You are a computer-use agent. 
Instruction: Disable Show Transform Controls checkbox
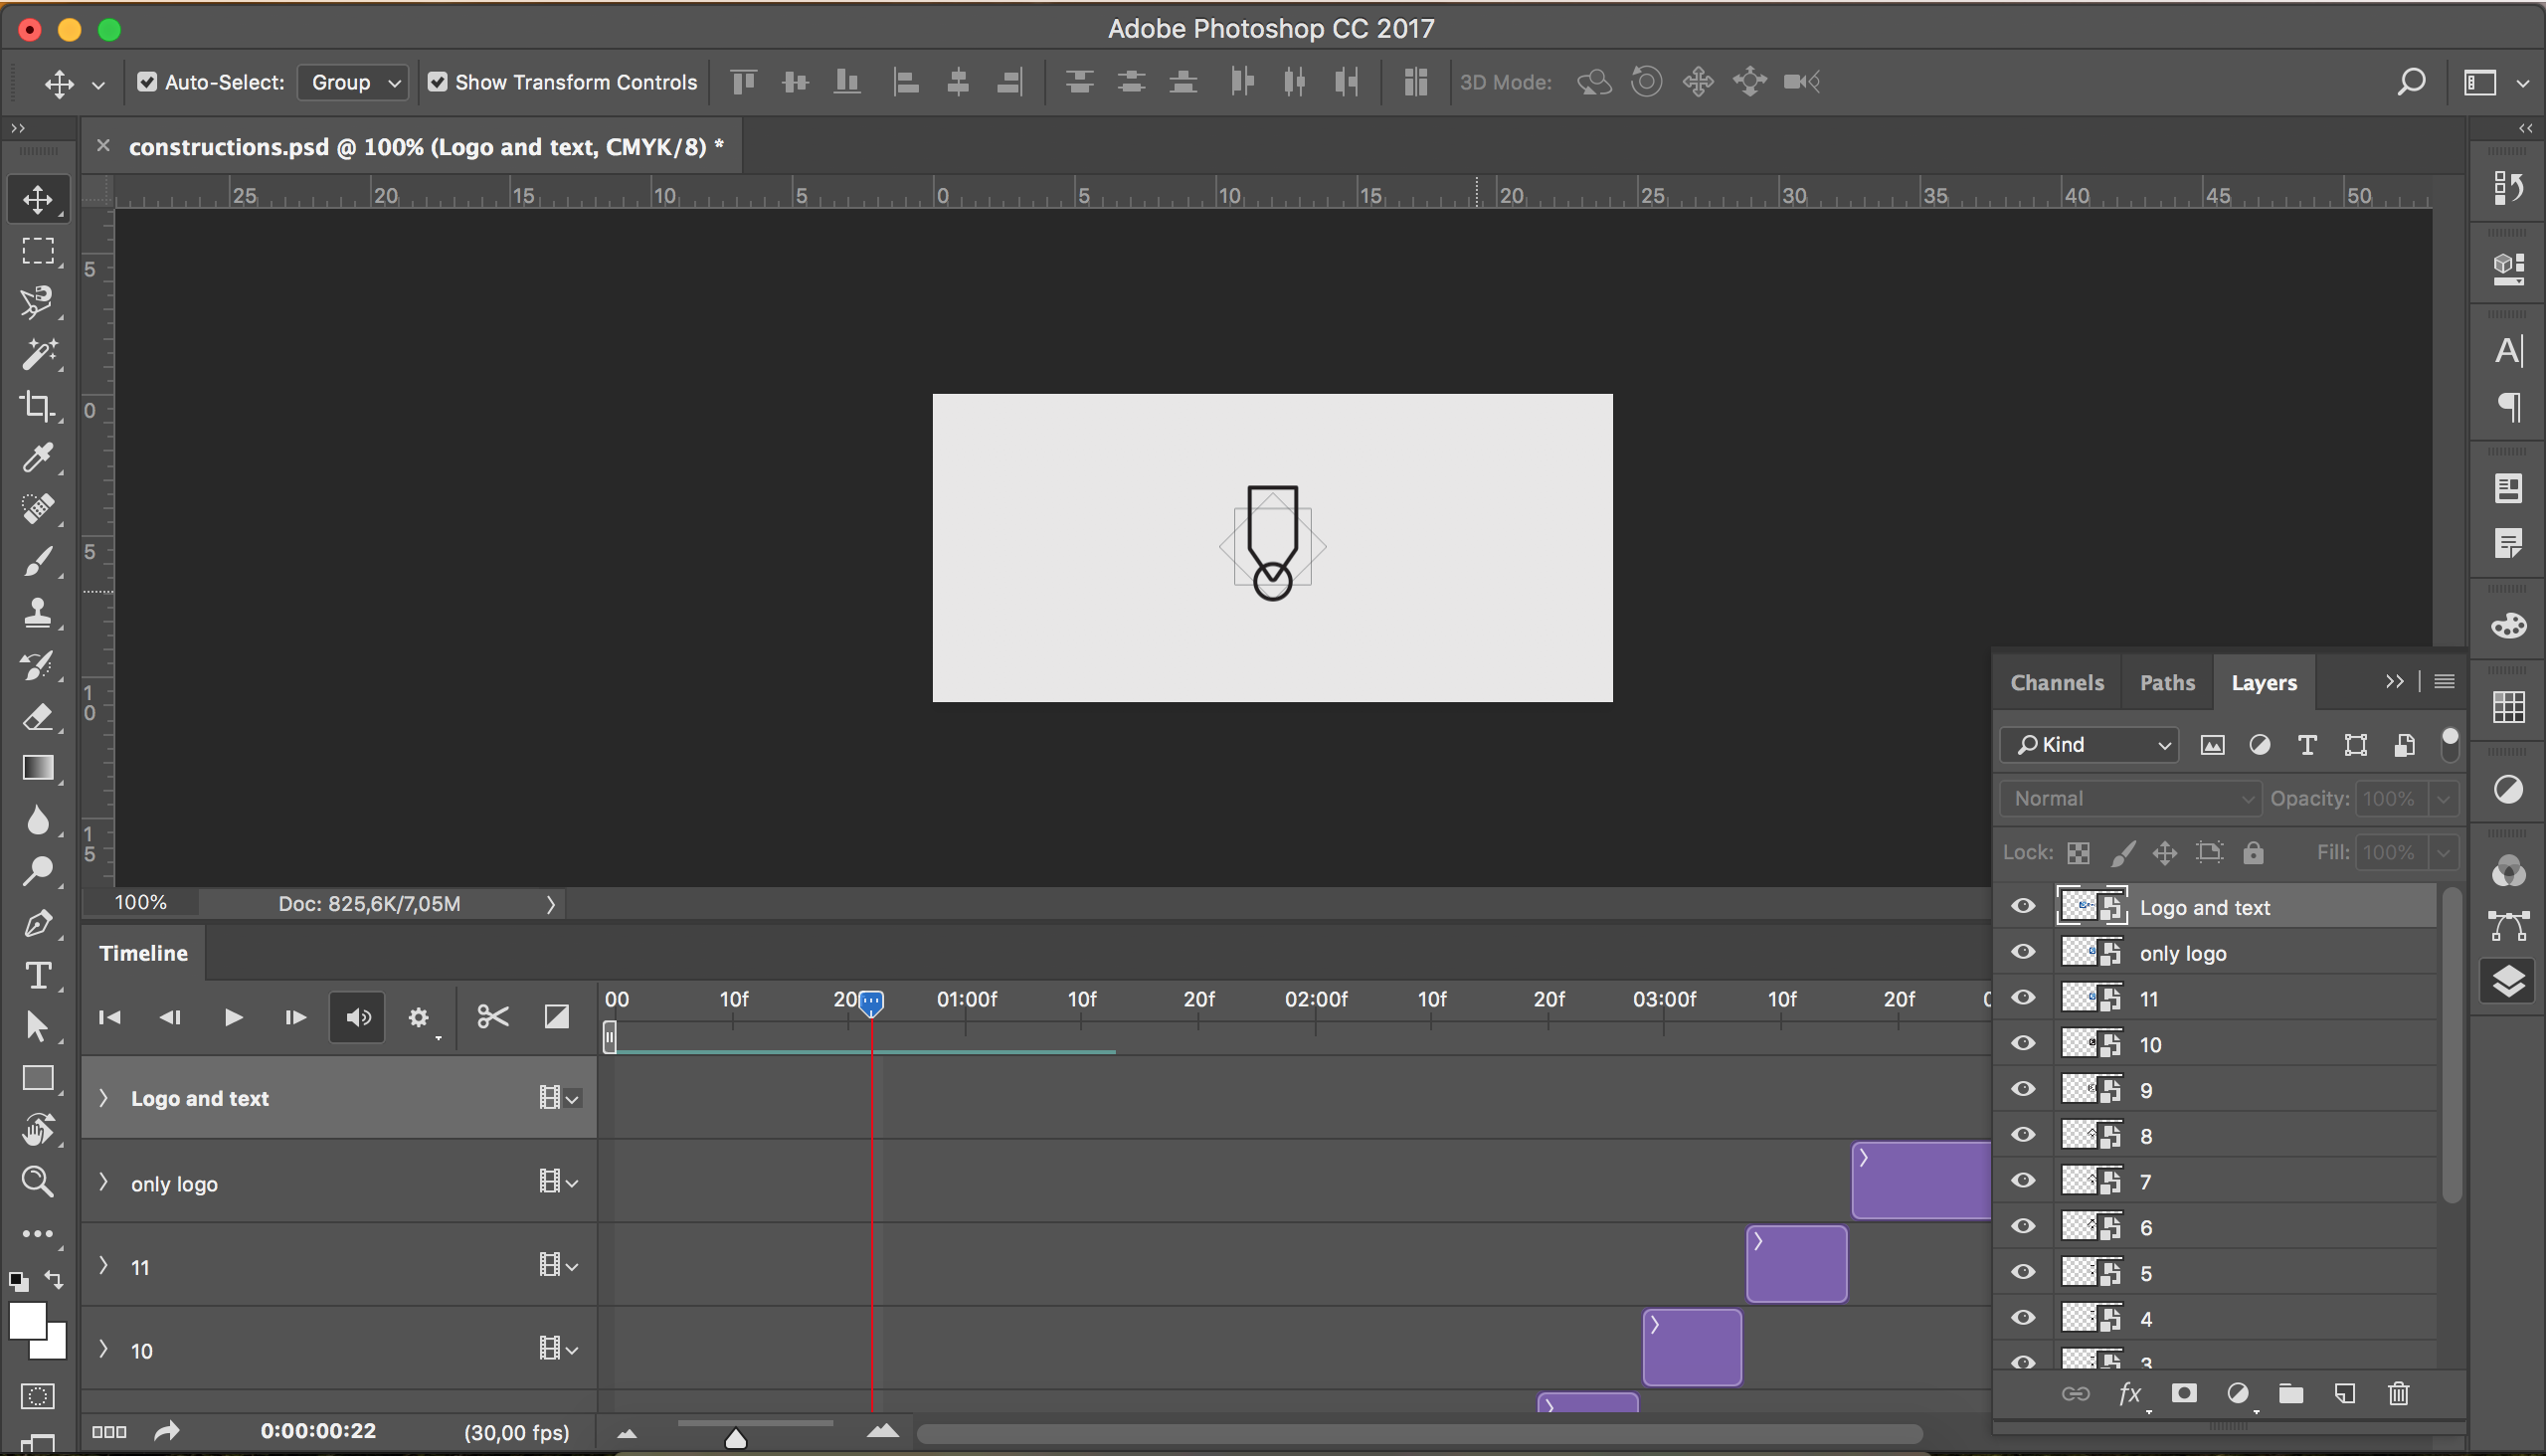(x=437, y=82)
